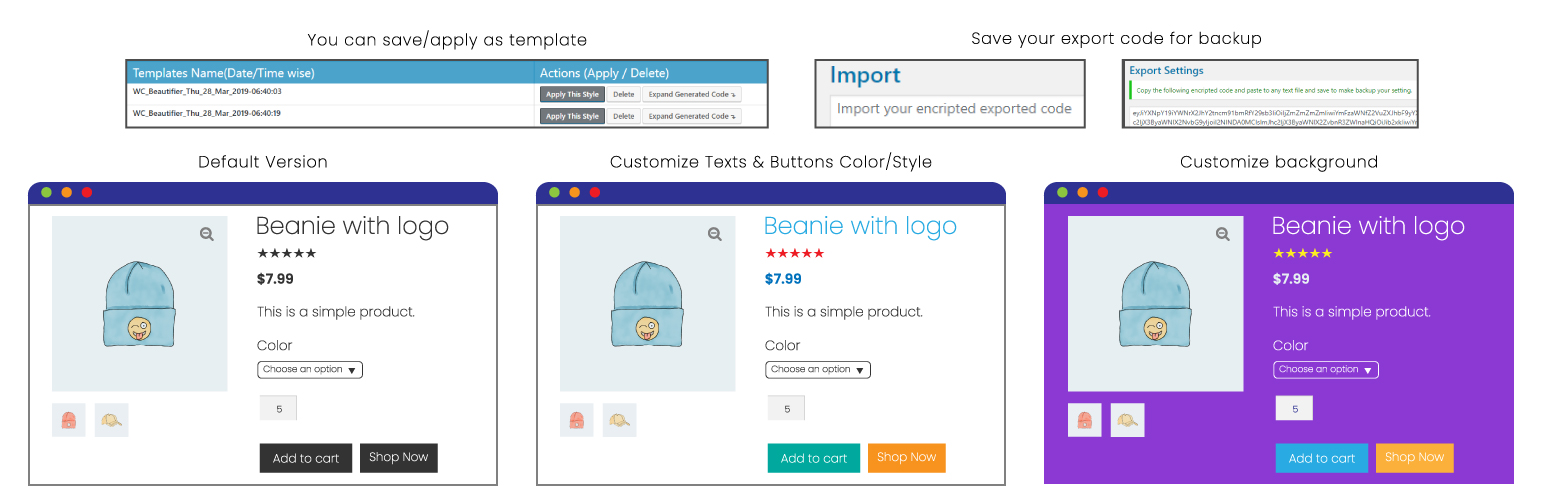The image size is (1544, 500).
Task: Click the magnifier icon in the purple background panel
Action: pos(1223,234)
